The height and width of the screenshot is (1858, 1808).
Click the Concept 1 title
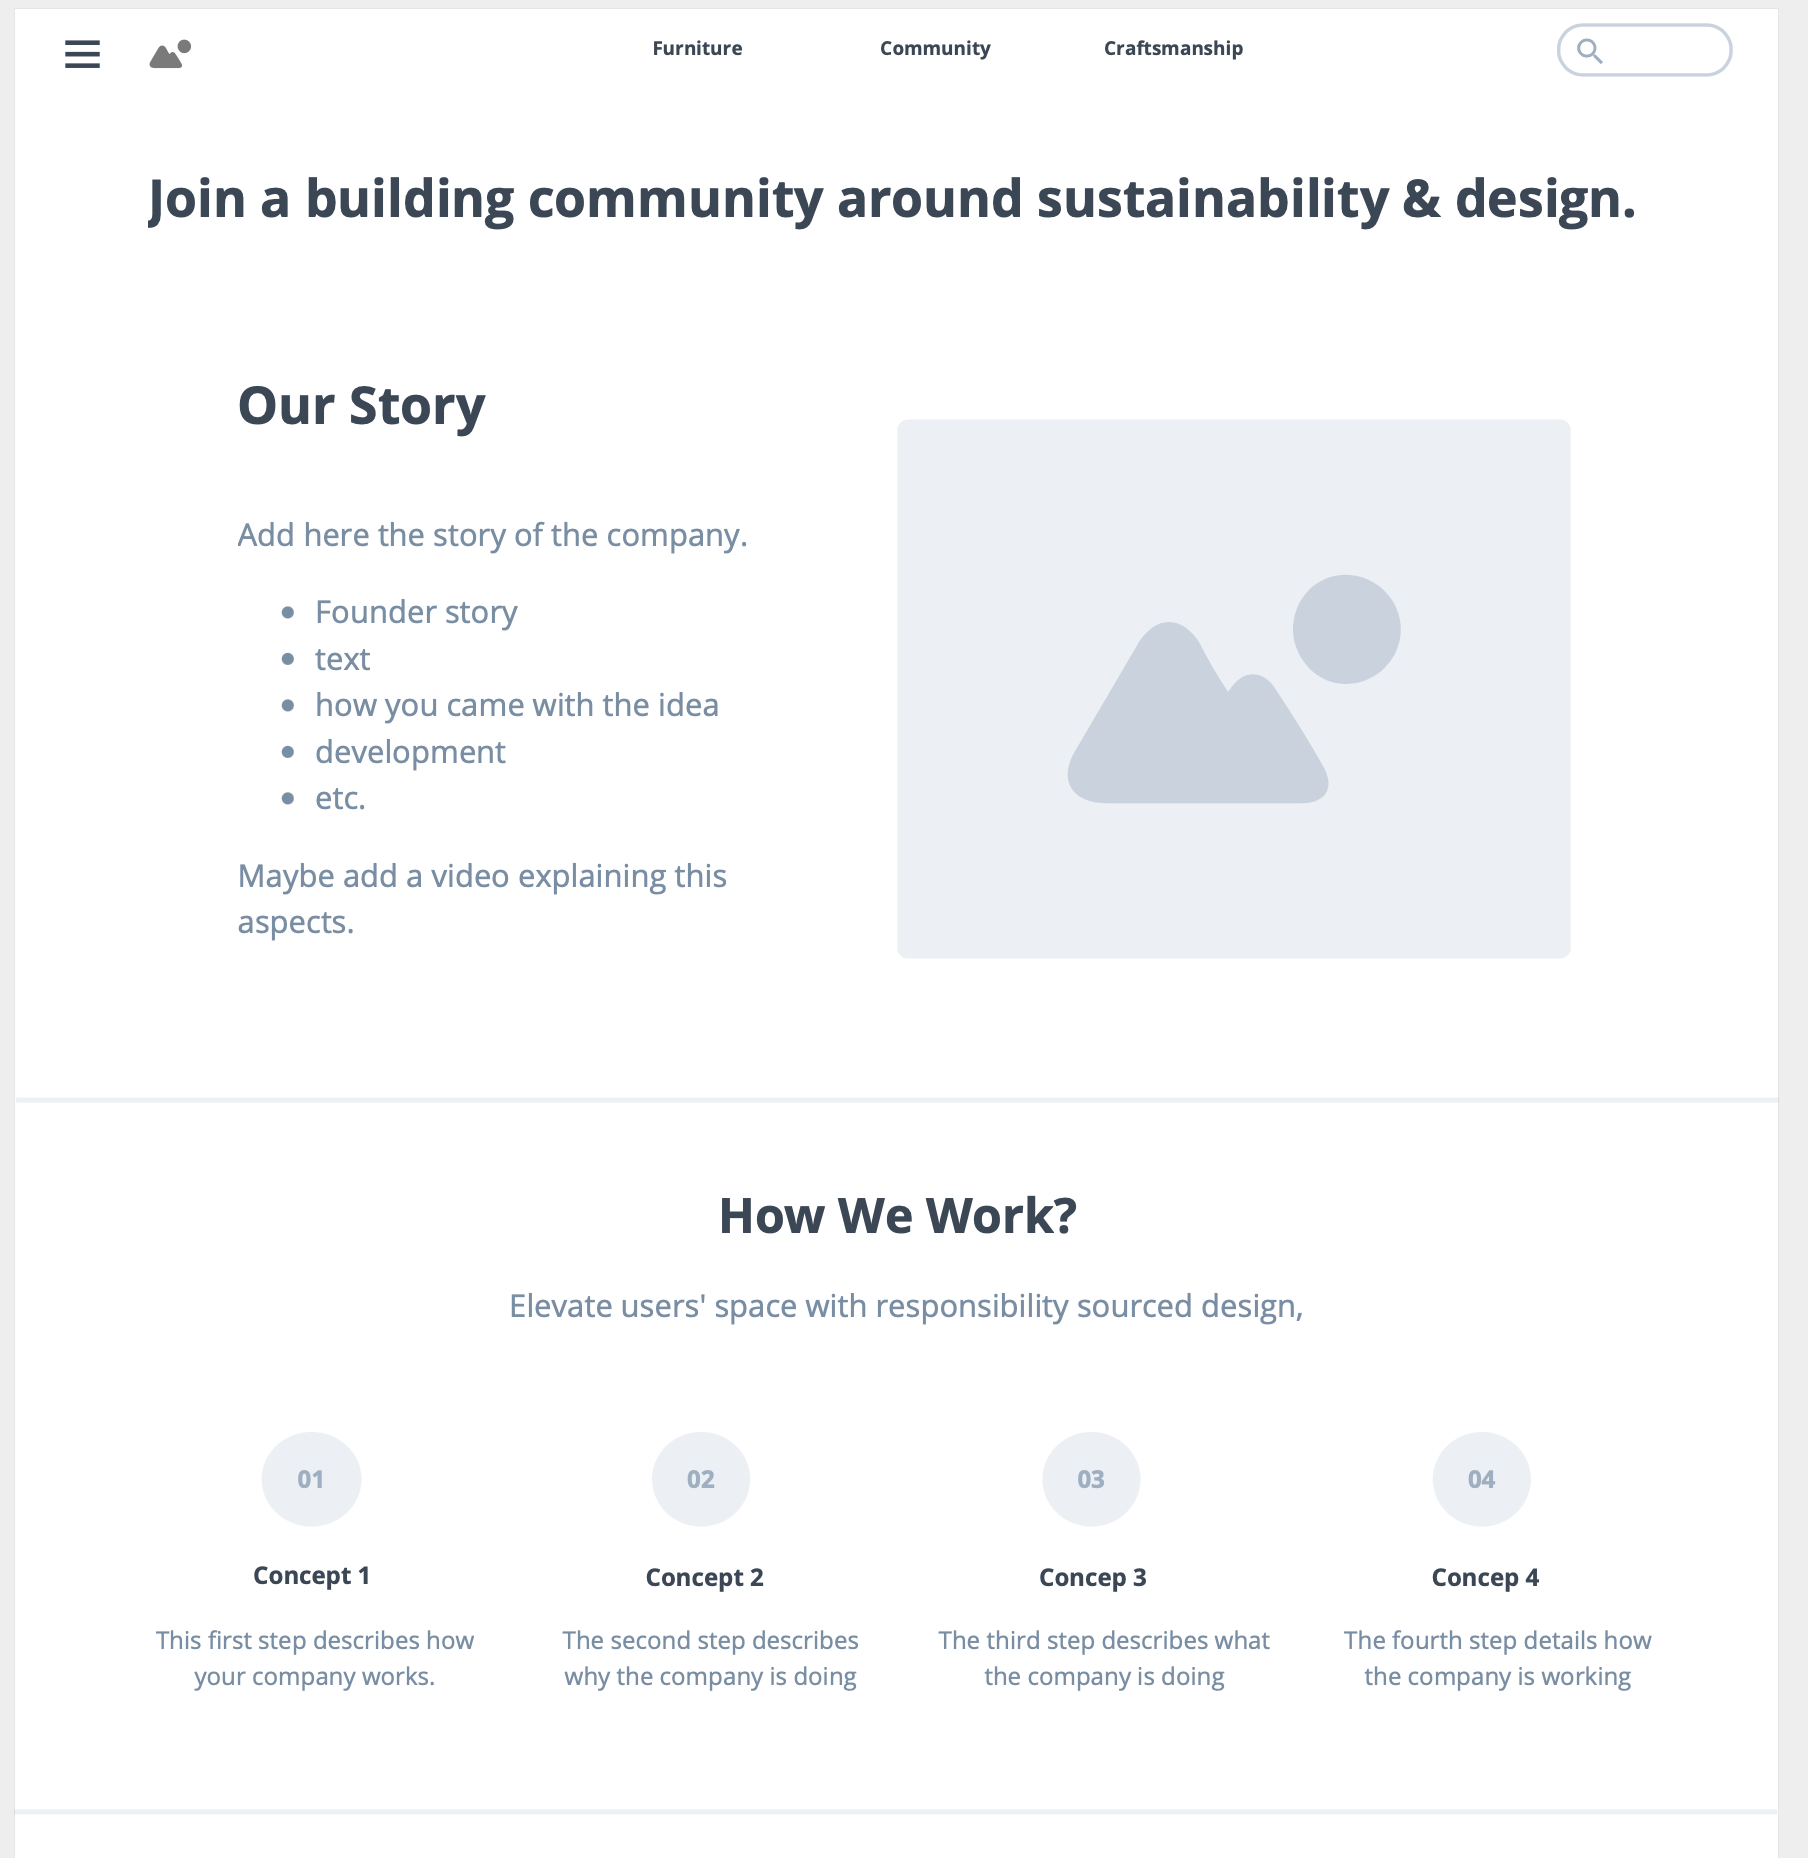[311, 1575]
